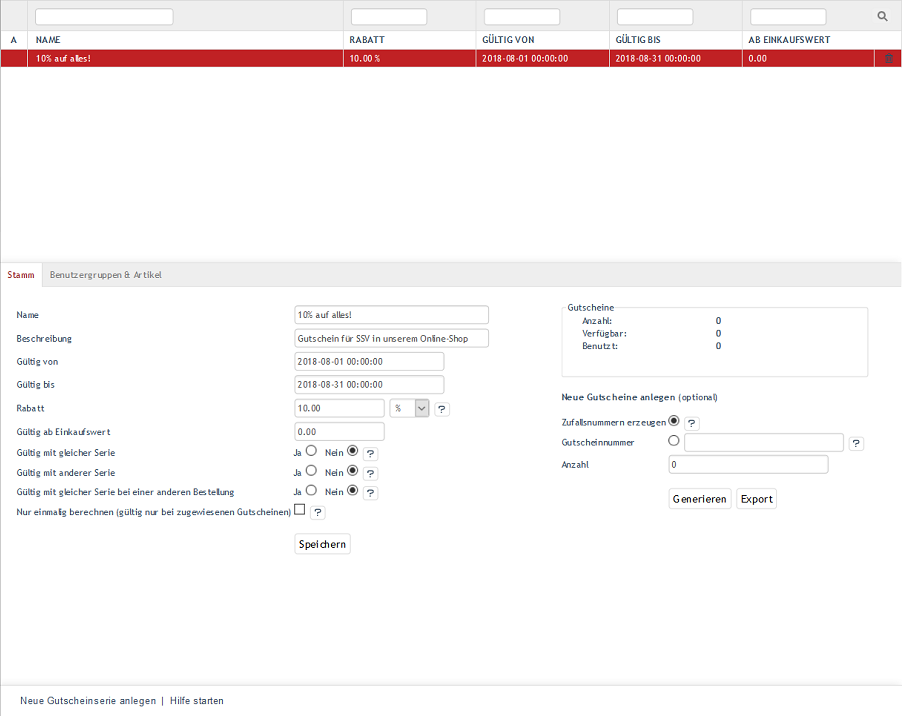Delete the '10% auf alles!' voucher series

[x=888, y=59]
